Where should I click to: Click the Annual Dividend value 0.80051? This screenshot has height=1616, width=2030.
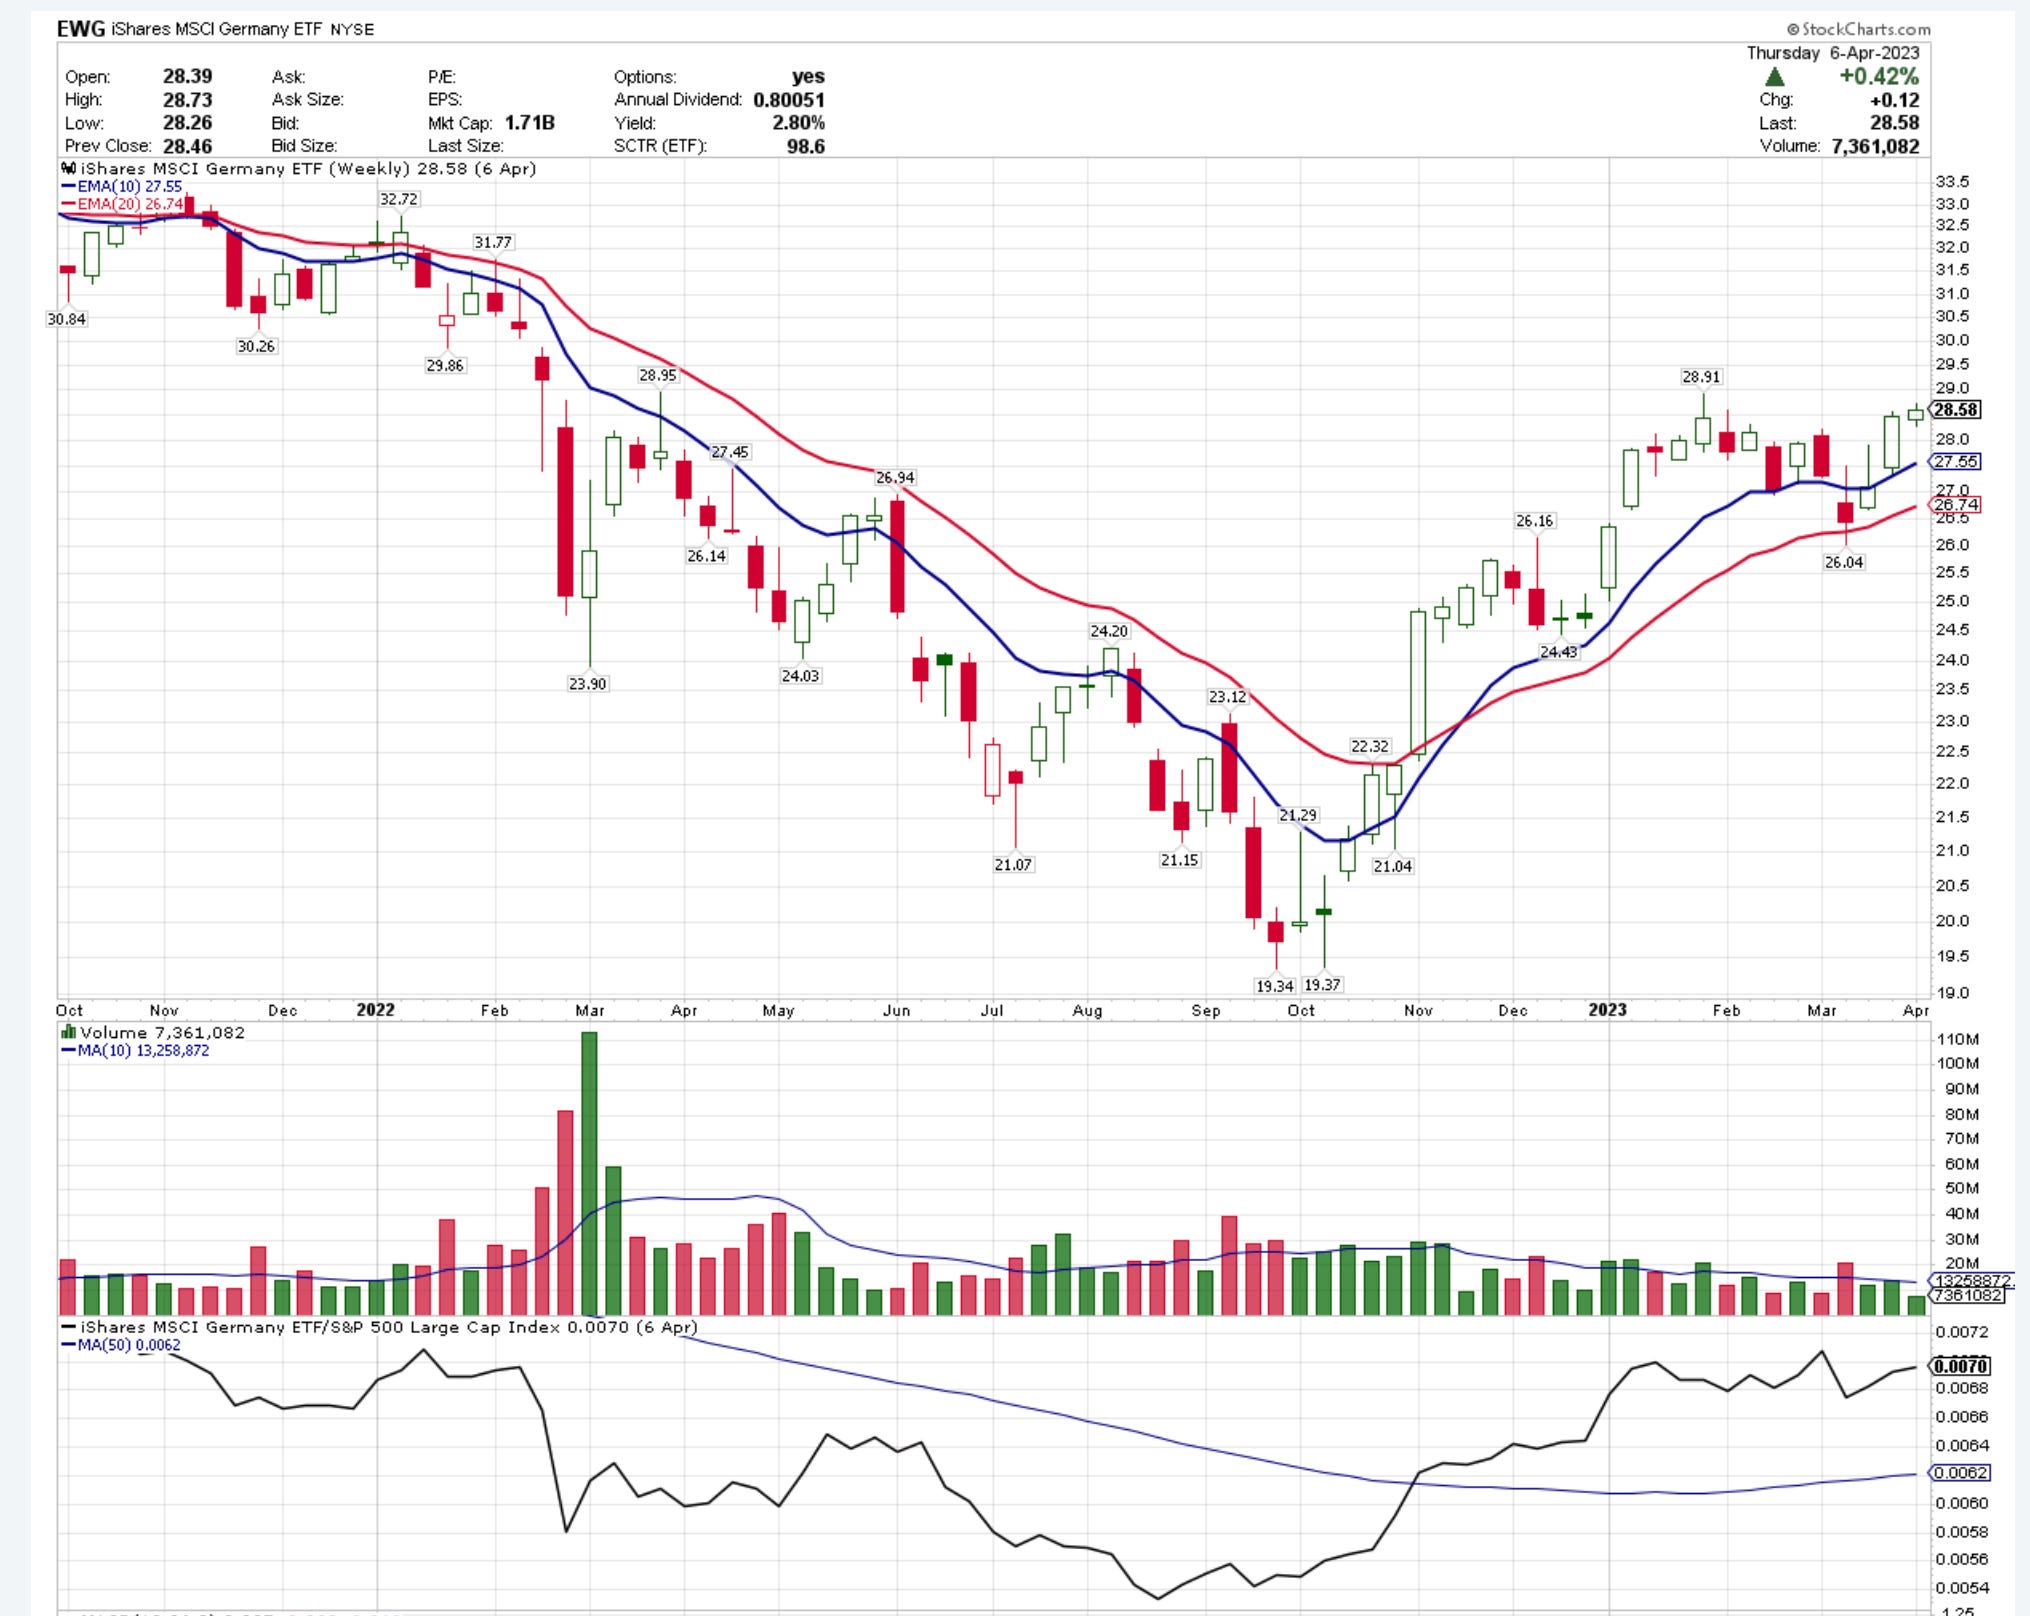(x=789, y=99)
